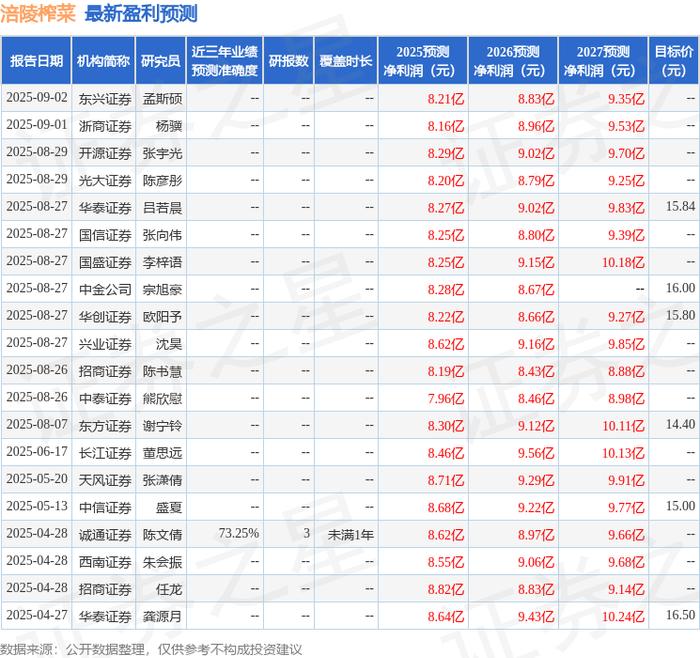This screenshot has height=658, width=700.
Task: Select the 诚通证券 institution cell
Action: pos(105,535)
